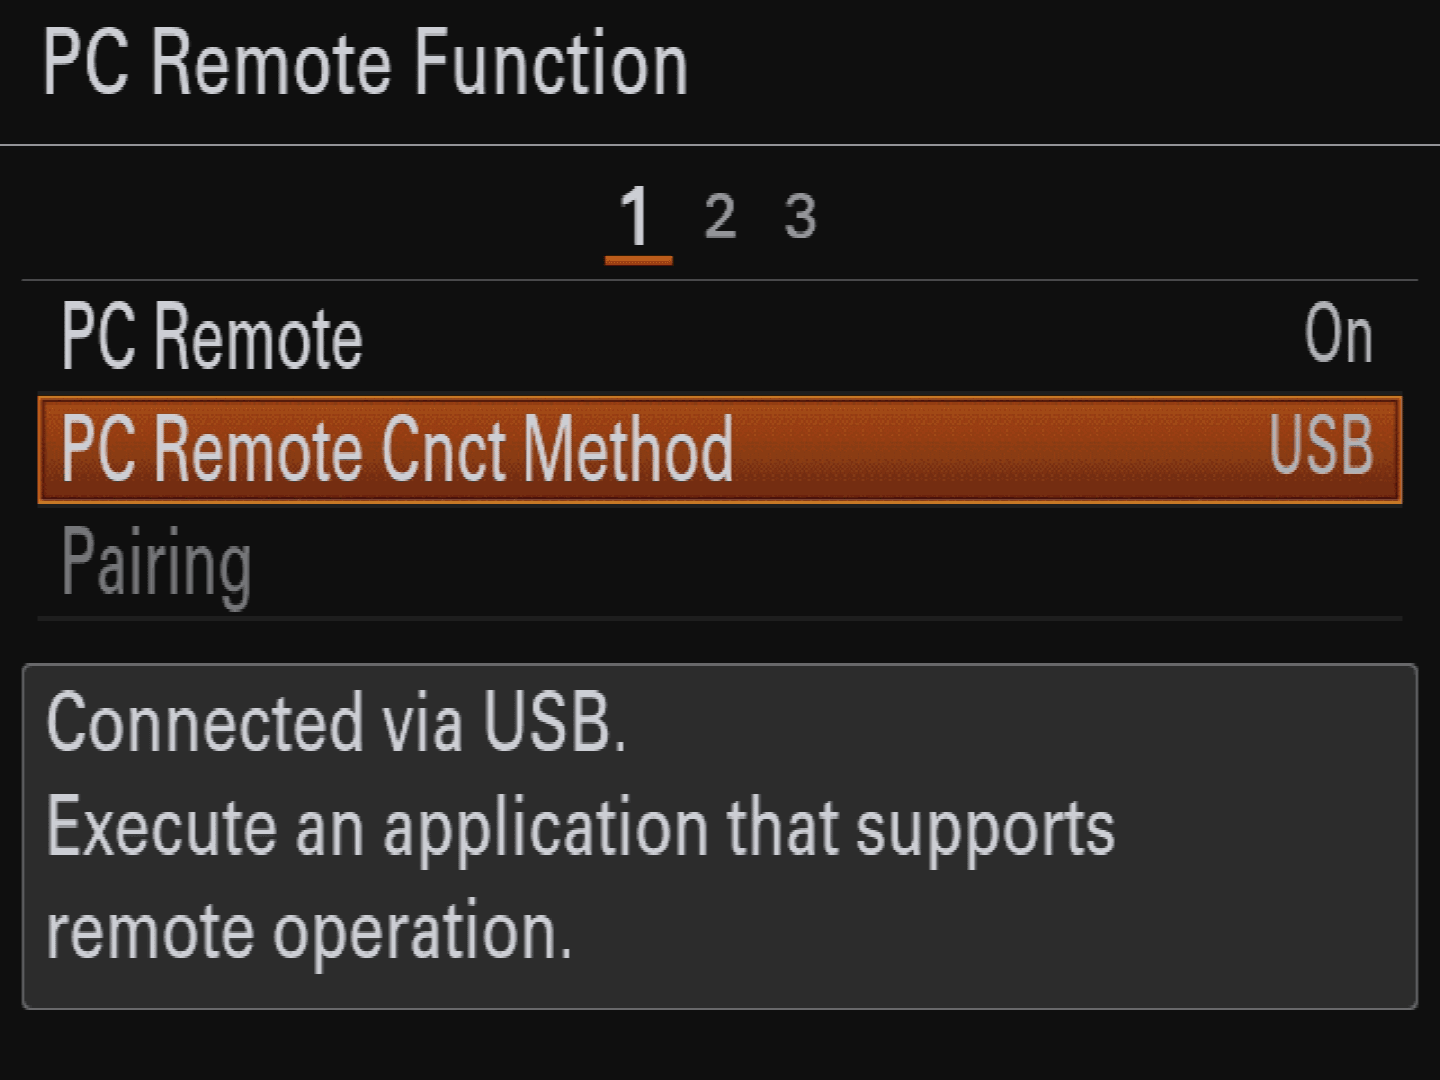Viewport: 1440px width, 1080px height.
Task: Click the "Execute an application" help line
Action: click(x=580, y=828)
